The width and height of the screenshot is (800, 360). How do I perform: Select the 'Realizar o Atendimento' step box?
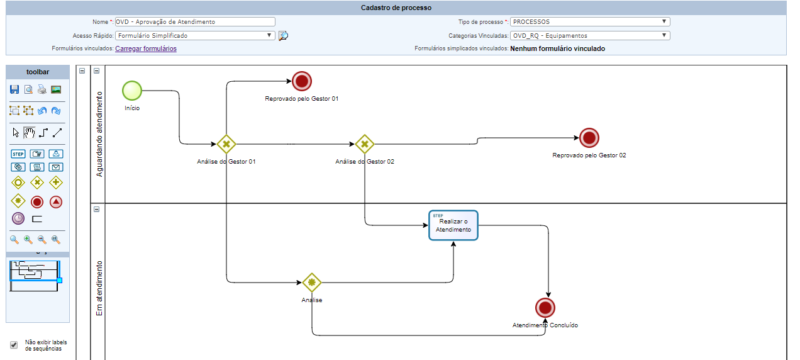(x=453, y=225)
